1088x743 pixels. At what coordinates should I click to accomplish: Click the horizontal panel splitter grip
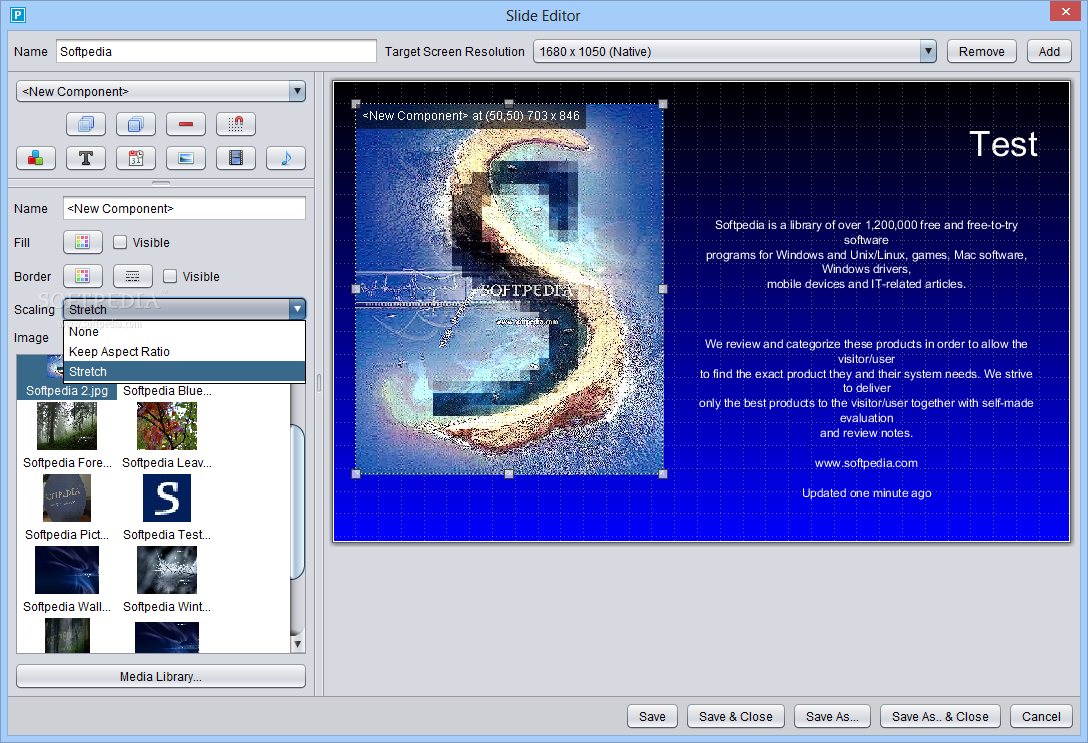click(x=161, y=183)
